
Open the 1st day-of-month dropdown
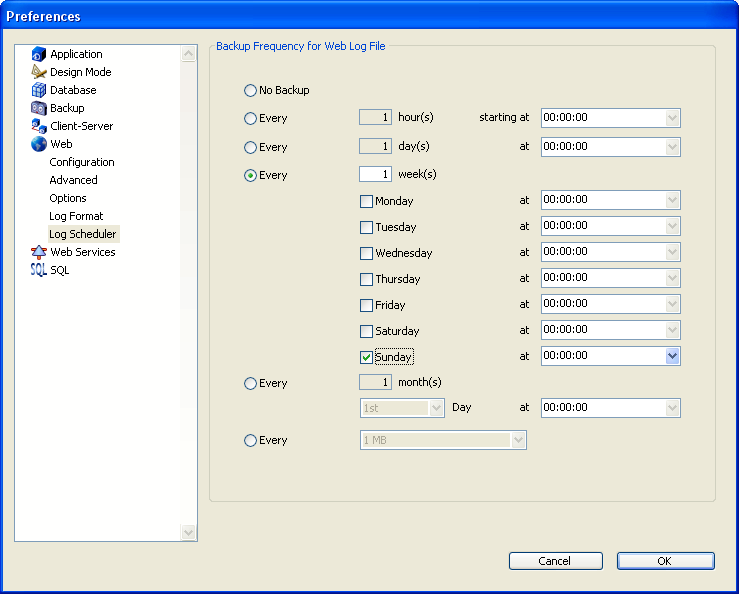click(436, 407)
